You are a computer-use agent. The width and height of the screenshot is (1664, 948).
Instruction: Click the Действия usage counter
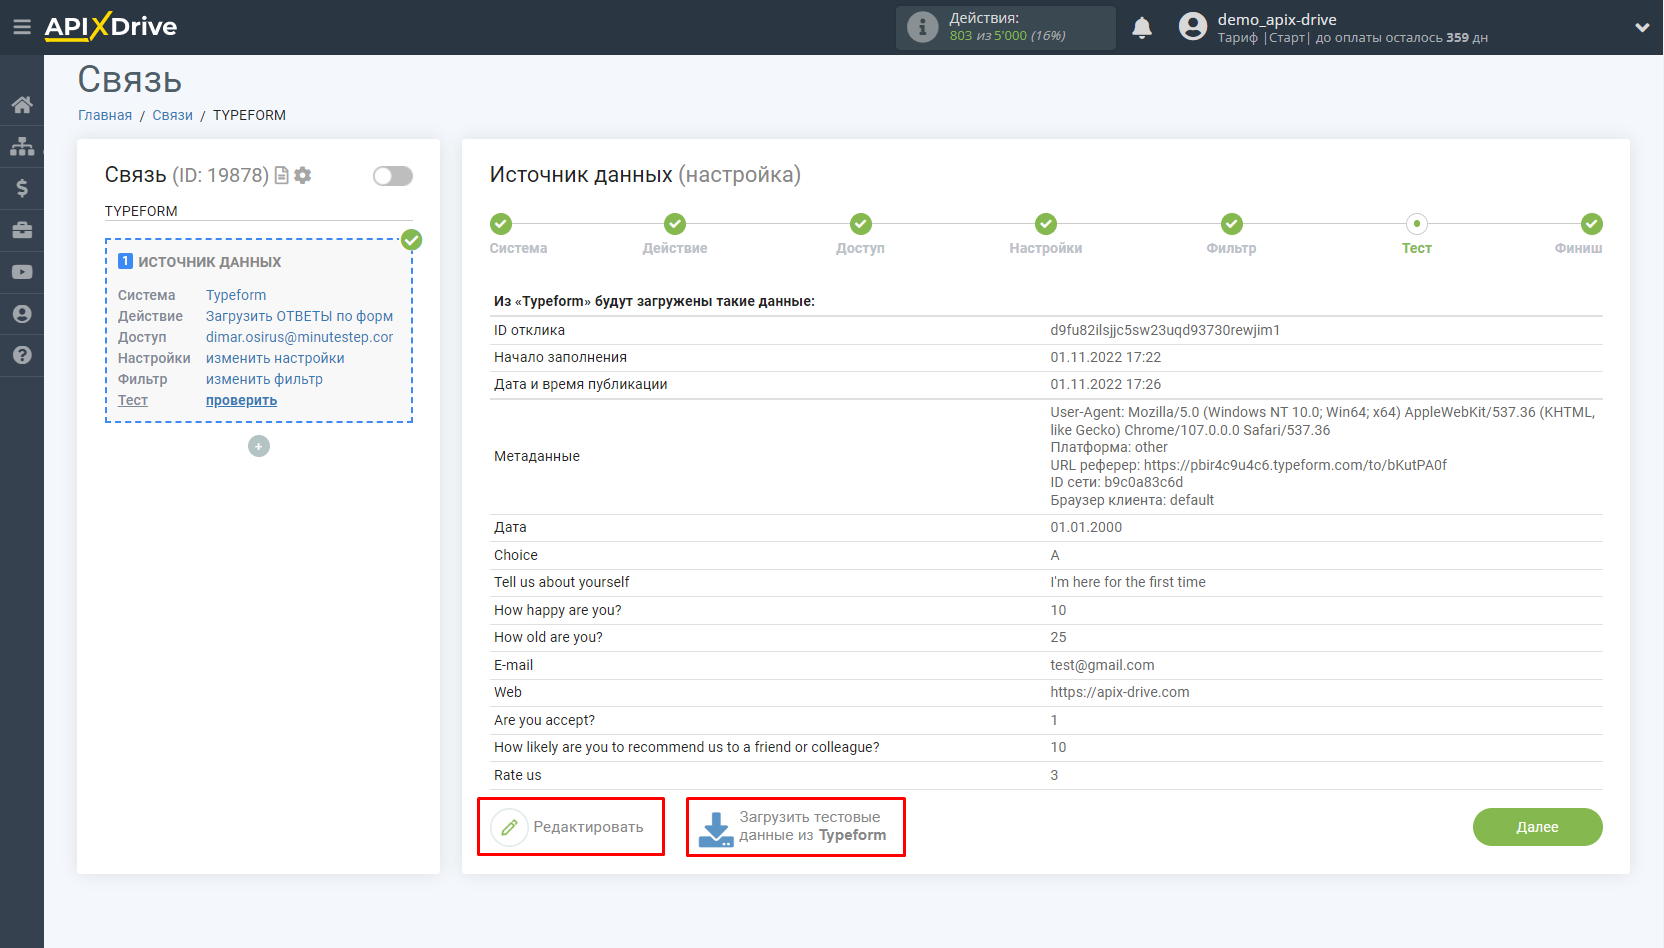[x=1006, y=27]
